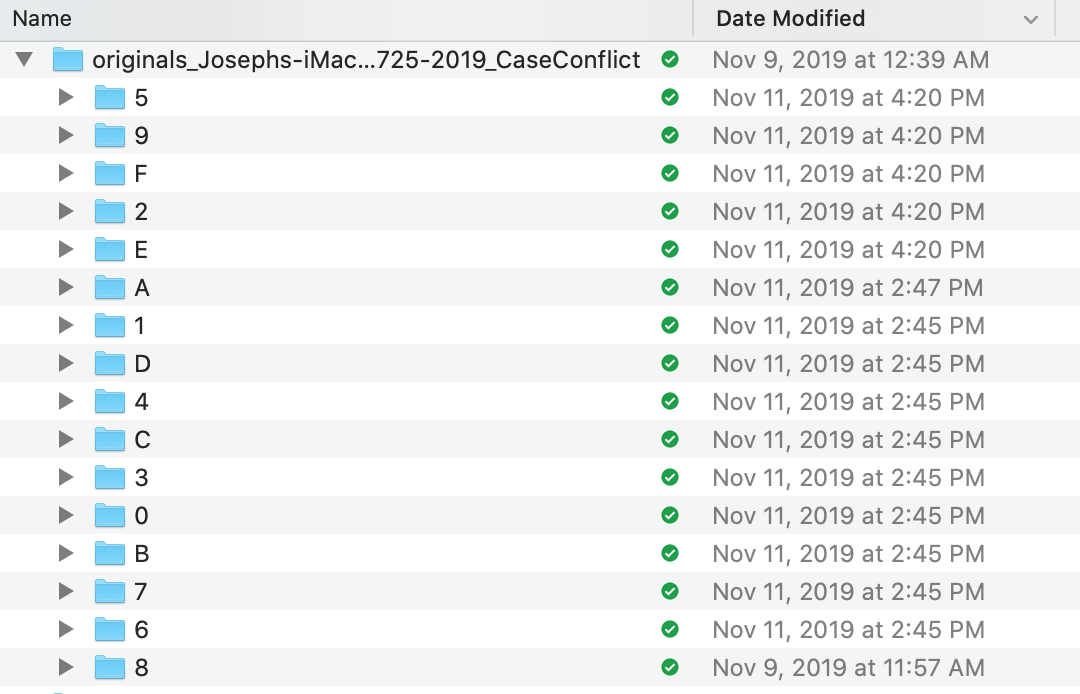Sort by Date Modified column header
The height and width of the screenshot is (694, 1080).
click(x=790, y=18)
